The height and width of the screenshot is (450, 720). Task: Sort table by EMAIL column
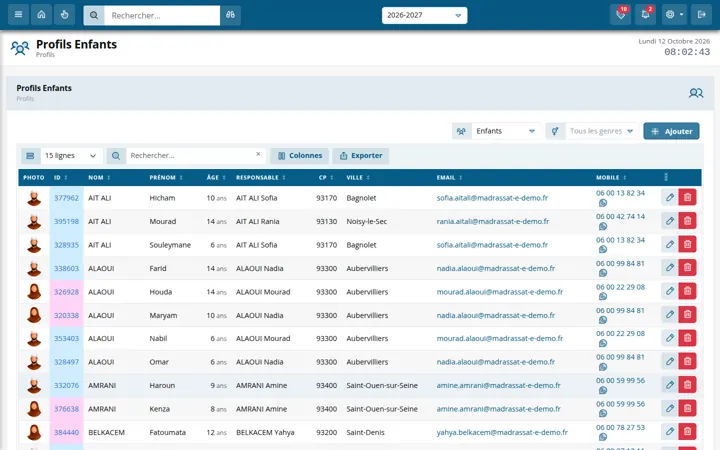(x=450, y=178)
